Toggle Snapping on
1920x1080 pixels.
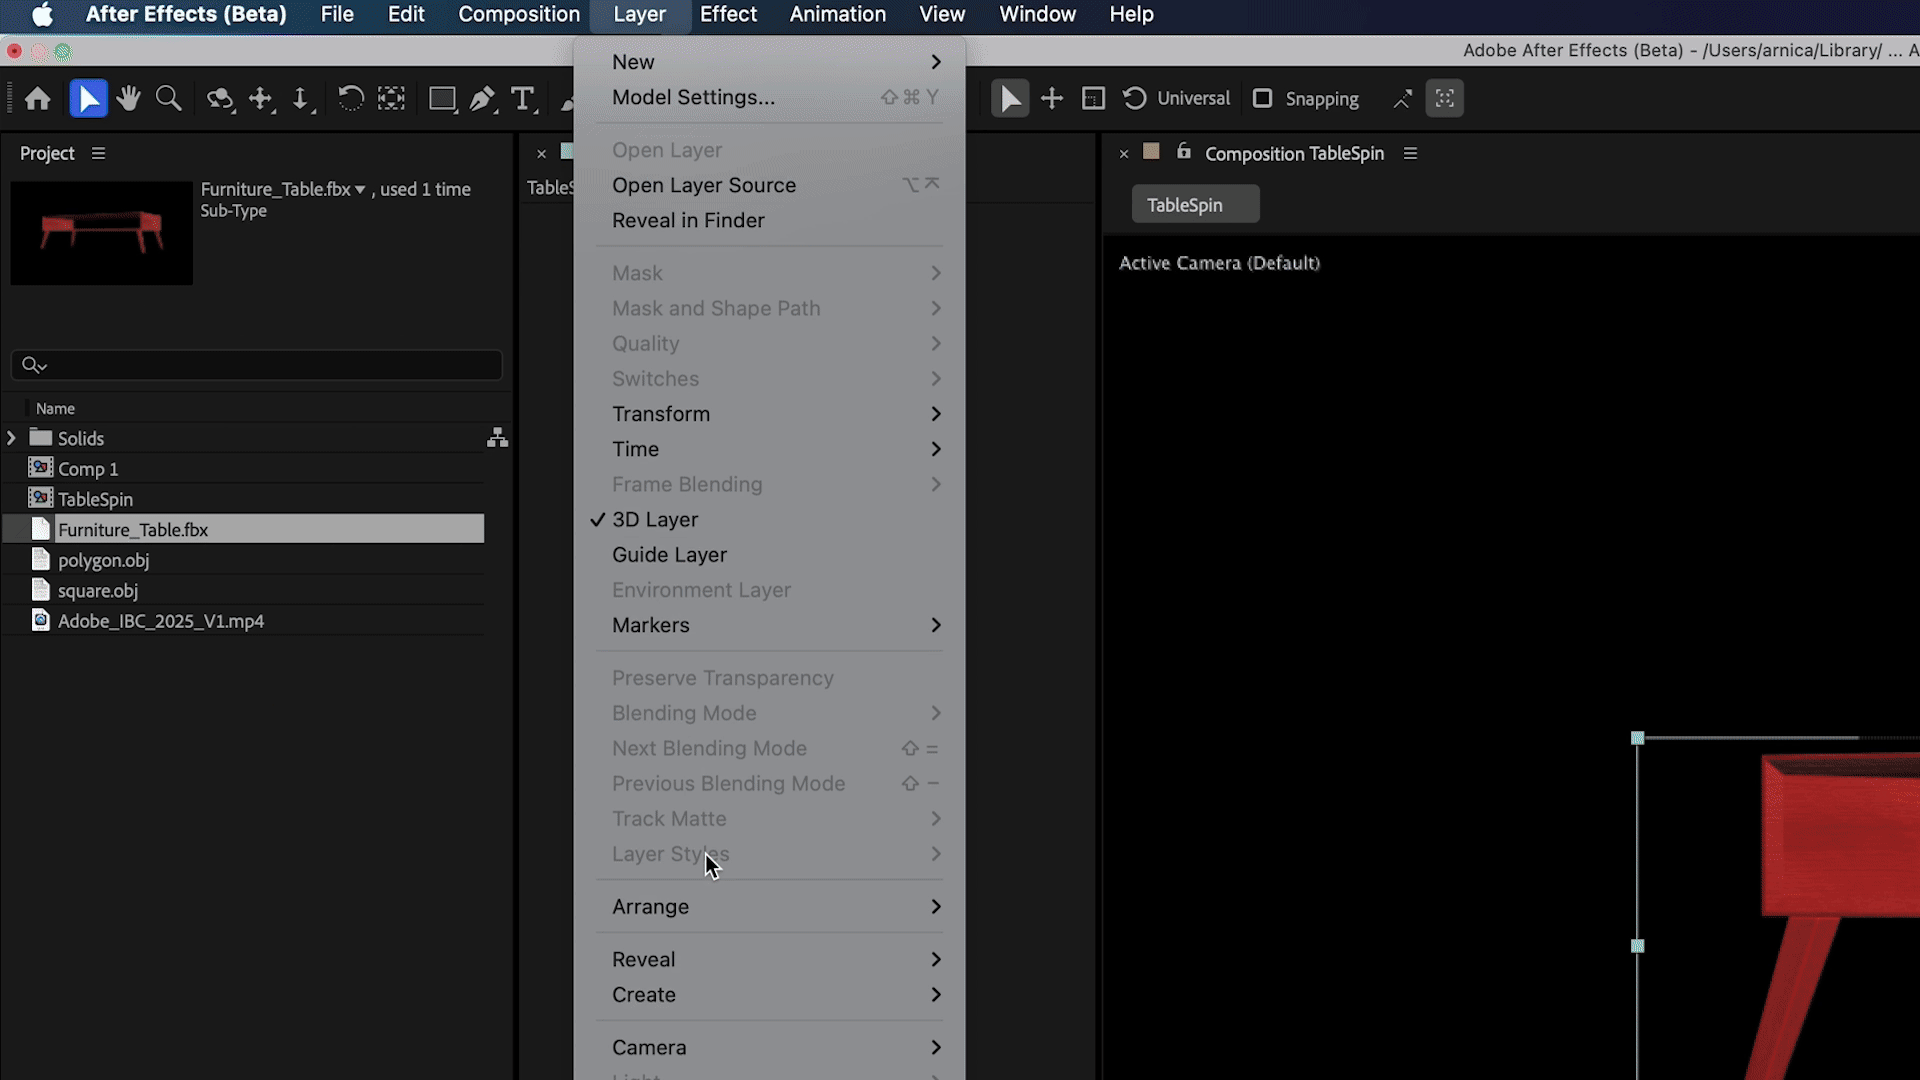click(1263, 98)
